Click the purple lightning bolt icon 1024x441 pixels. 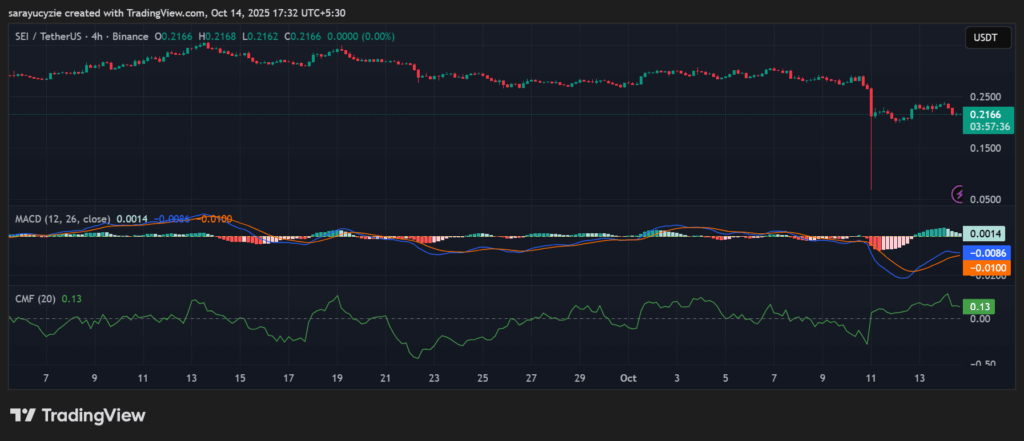tap(958, 193)
